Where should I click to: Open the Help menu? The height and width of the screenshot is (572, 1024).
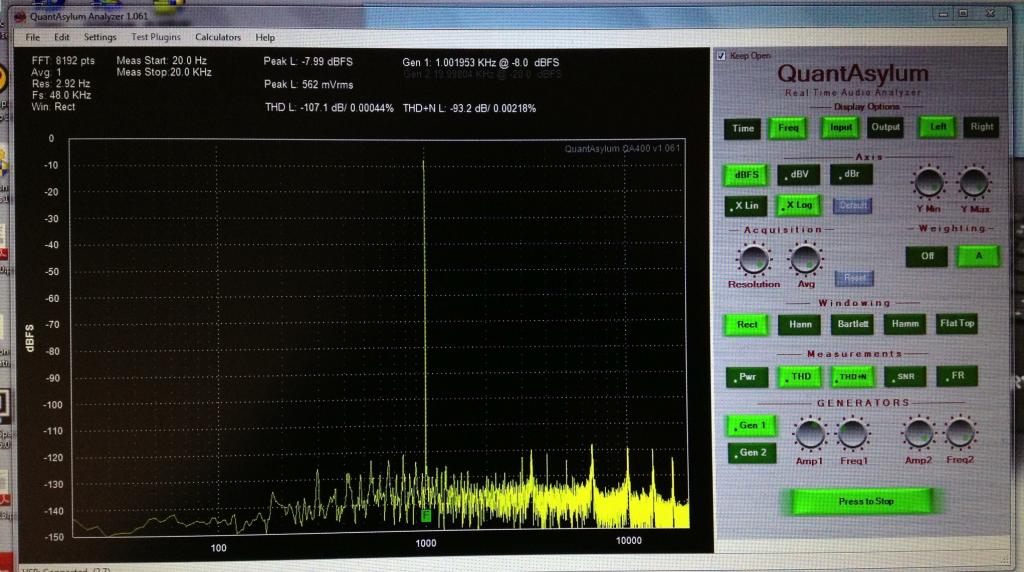pyautogui.click(x=264, y=37)
